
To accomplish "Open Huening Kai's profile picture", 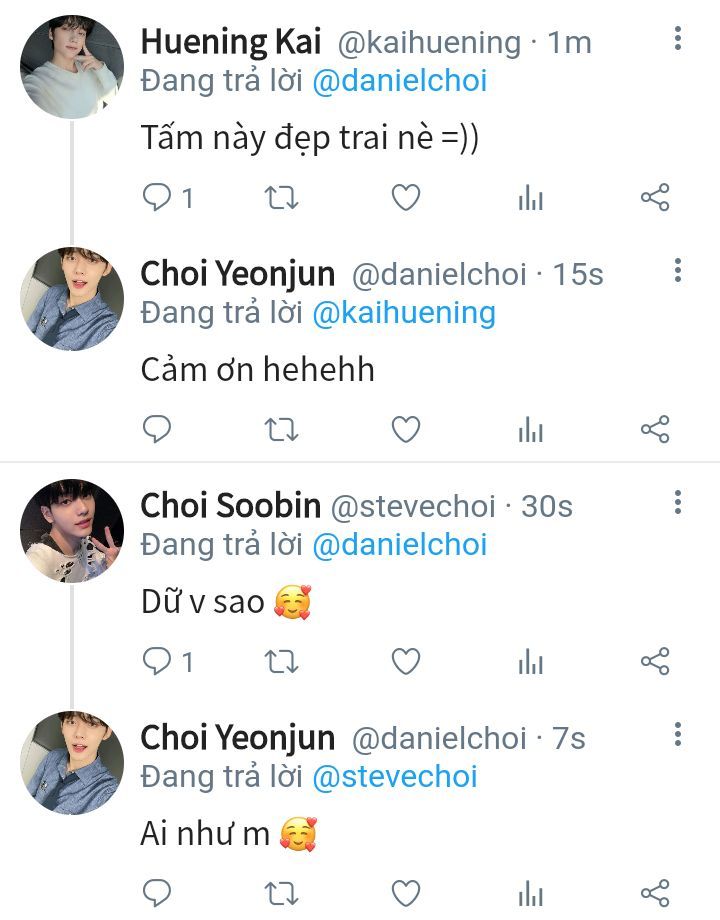I will click(x=72, y=67).
